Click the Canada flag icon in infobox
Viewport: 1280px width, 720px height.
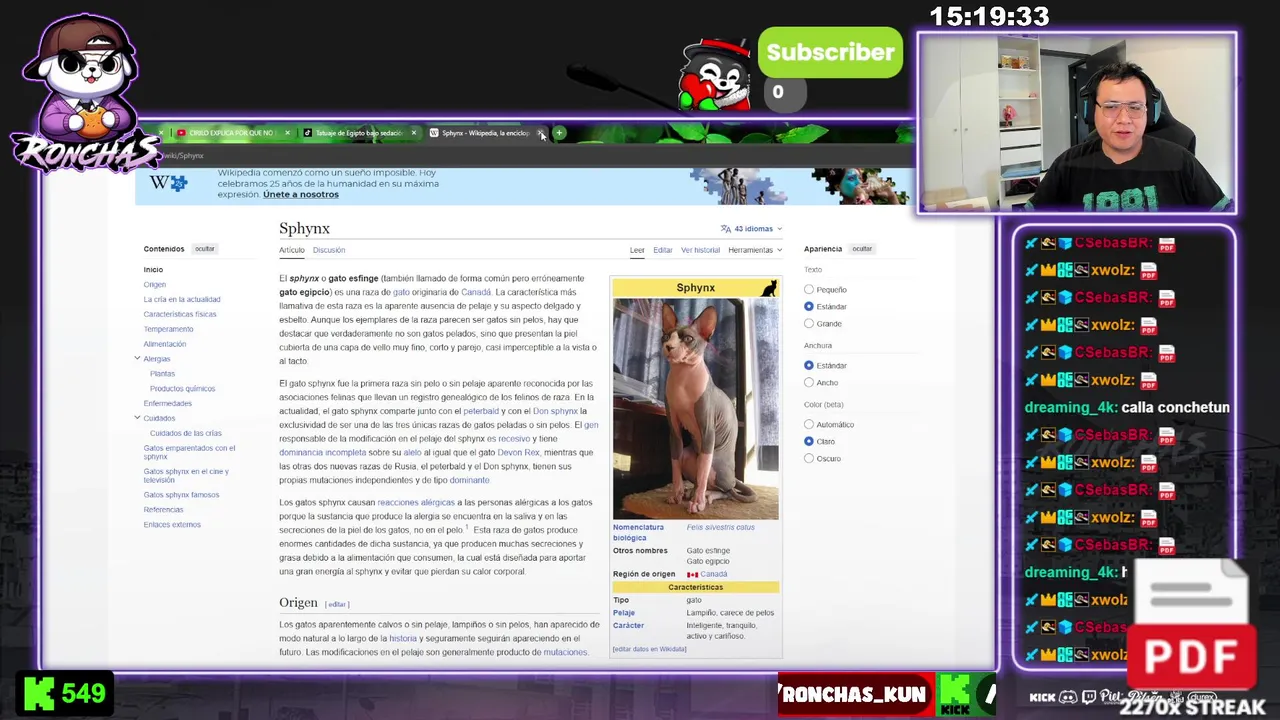[x=692, y=575]
